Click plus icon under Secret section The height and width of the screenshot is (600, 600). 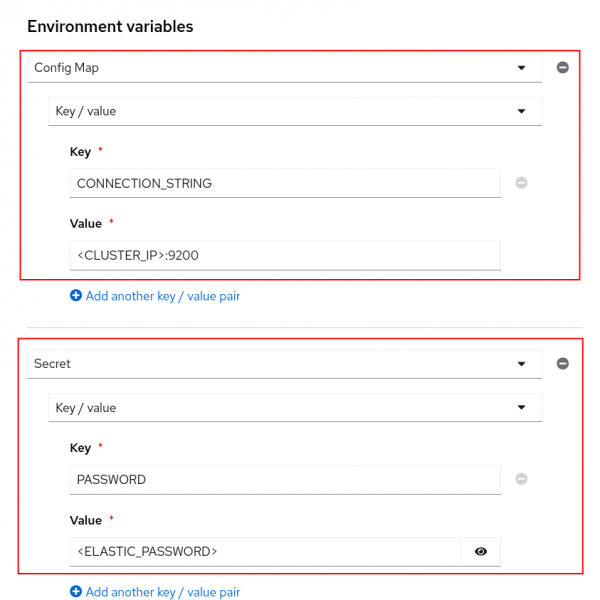coord(76,592)
